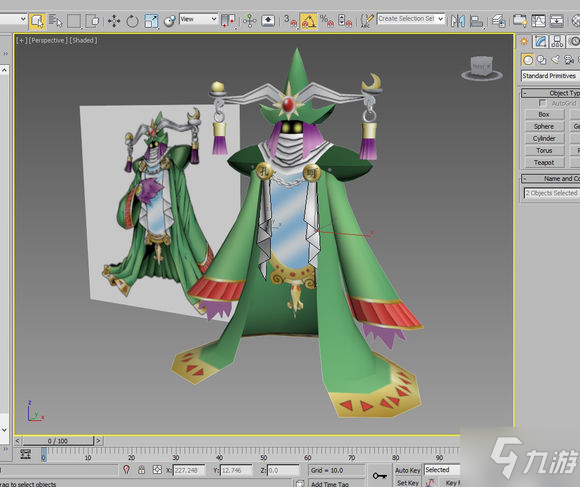Click Sphere primitive button

544,126
